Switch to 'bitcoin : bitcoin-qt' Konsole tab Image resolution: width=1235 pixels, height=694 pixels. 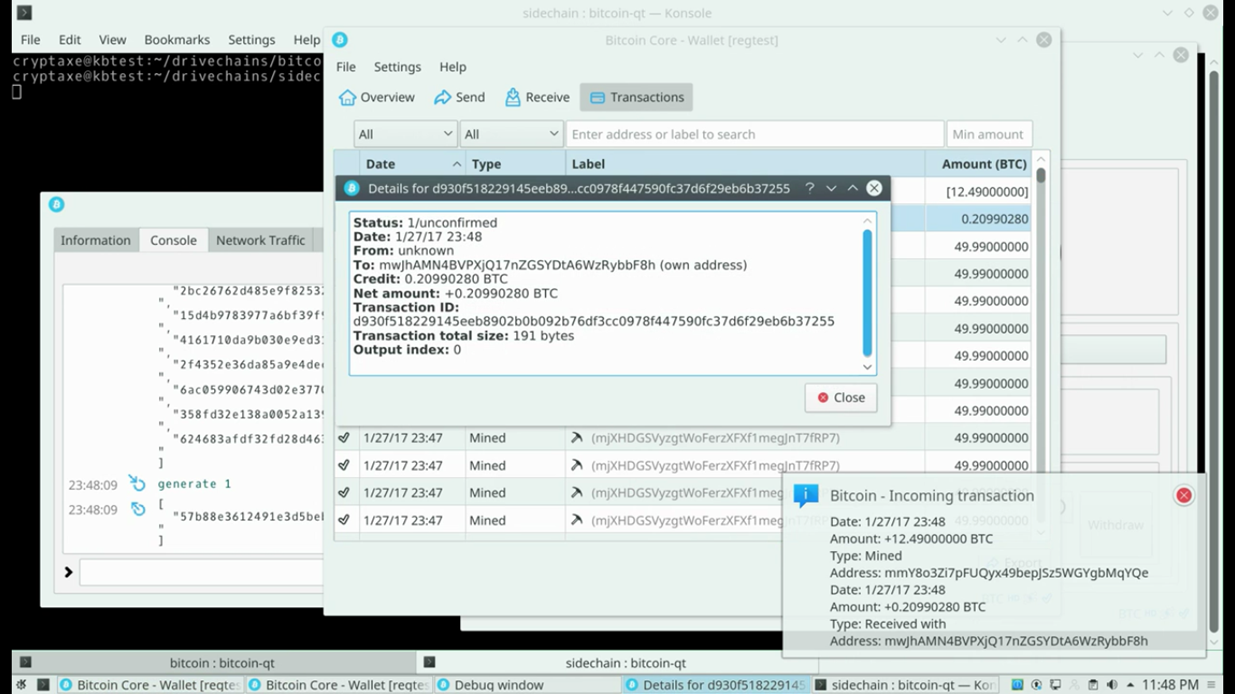click(x=214, y=662)
